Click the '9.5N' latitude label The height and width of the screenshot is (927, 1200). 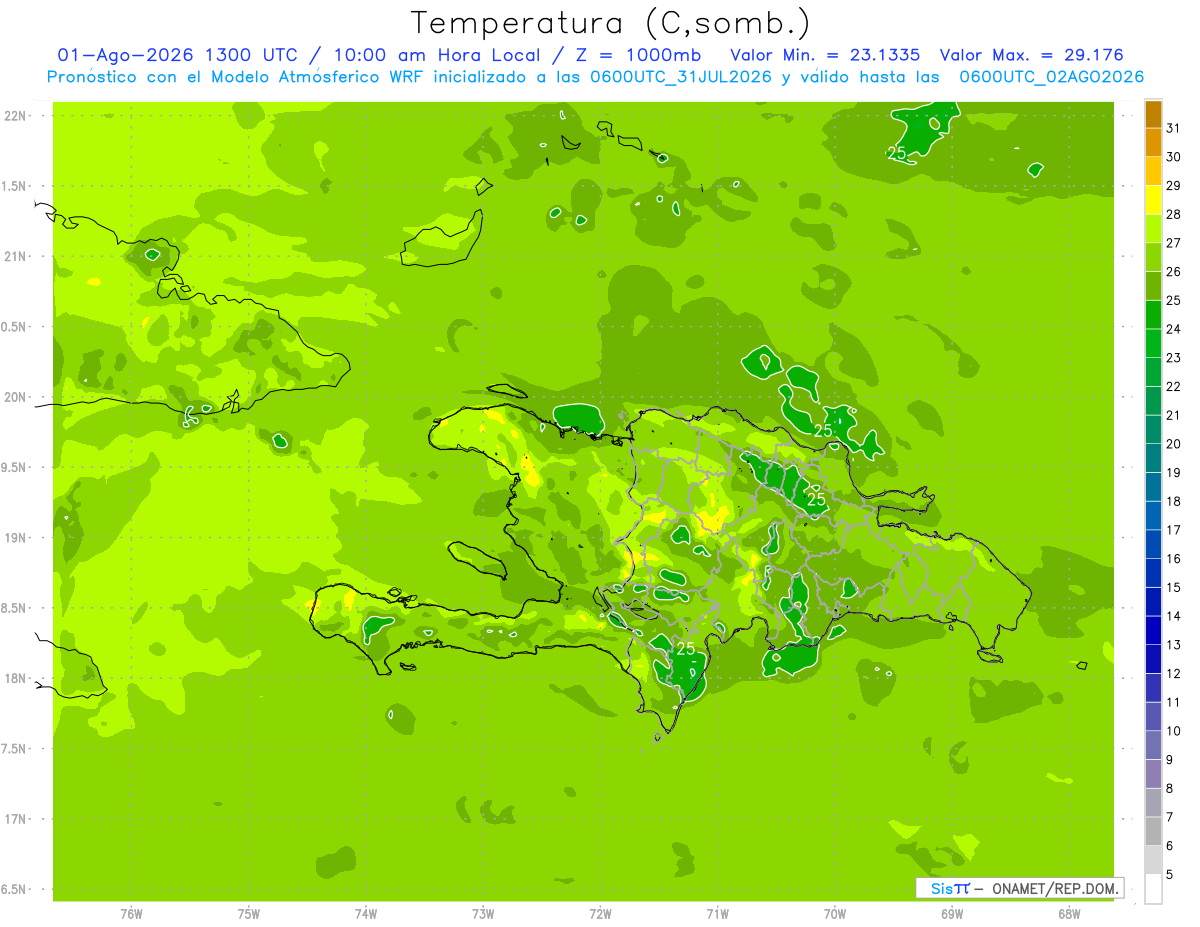[15, 467]
